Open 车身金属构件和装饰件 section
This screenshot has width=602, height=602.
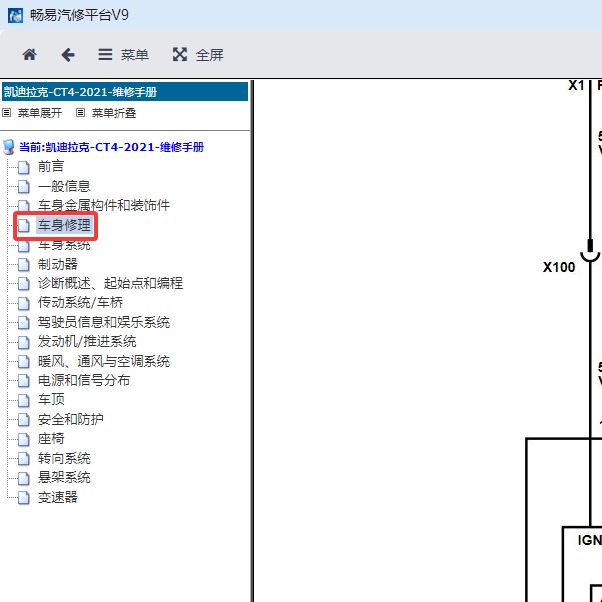[104, 205]
